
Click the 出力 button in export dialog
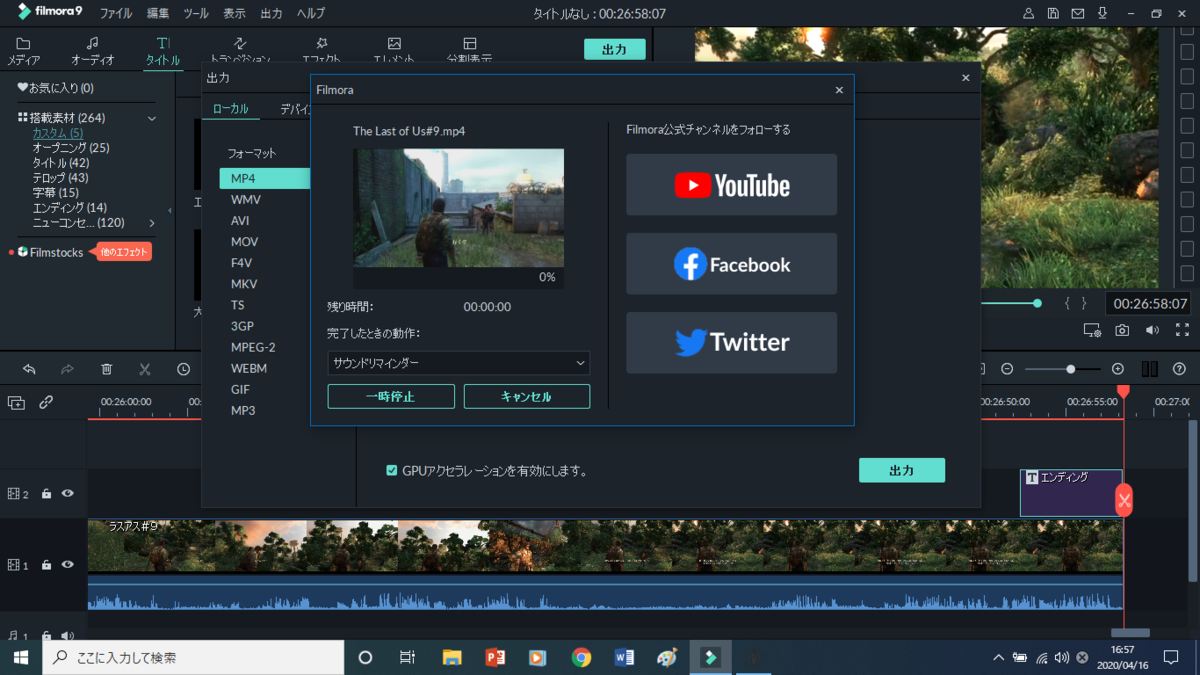point(902,470)
